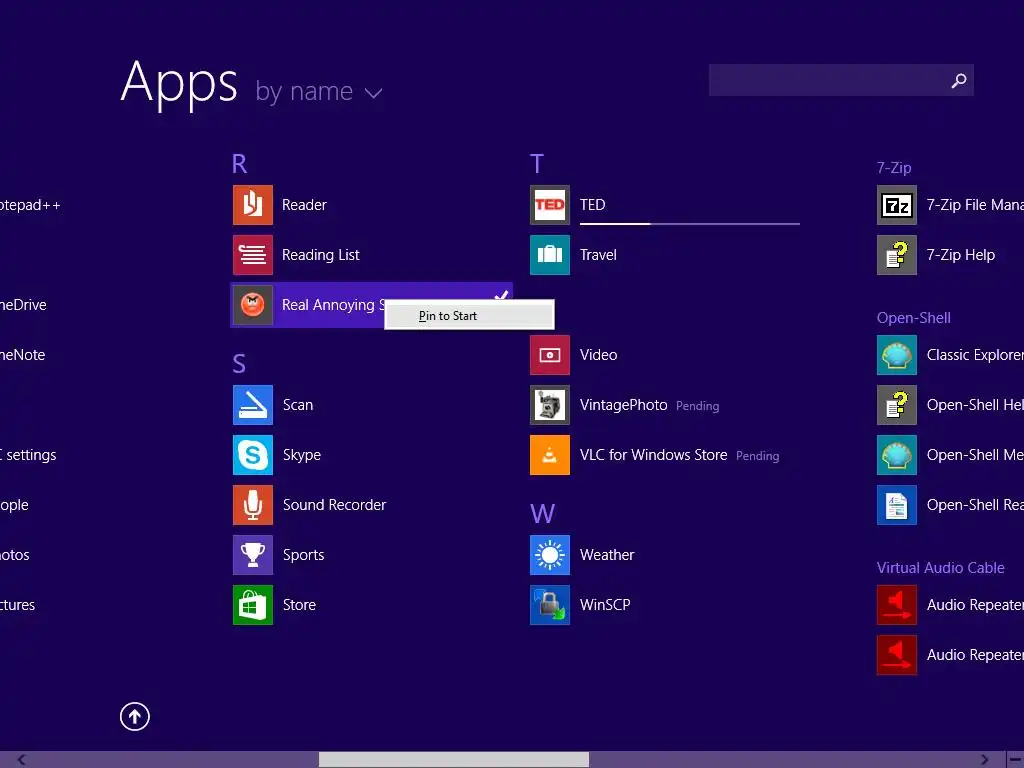Click the VintagePhoto camera icon
The image size is (1024, 768).
pos(550,405)
